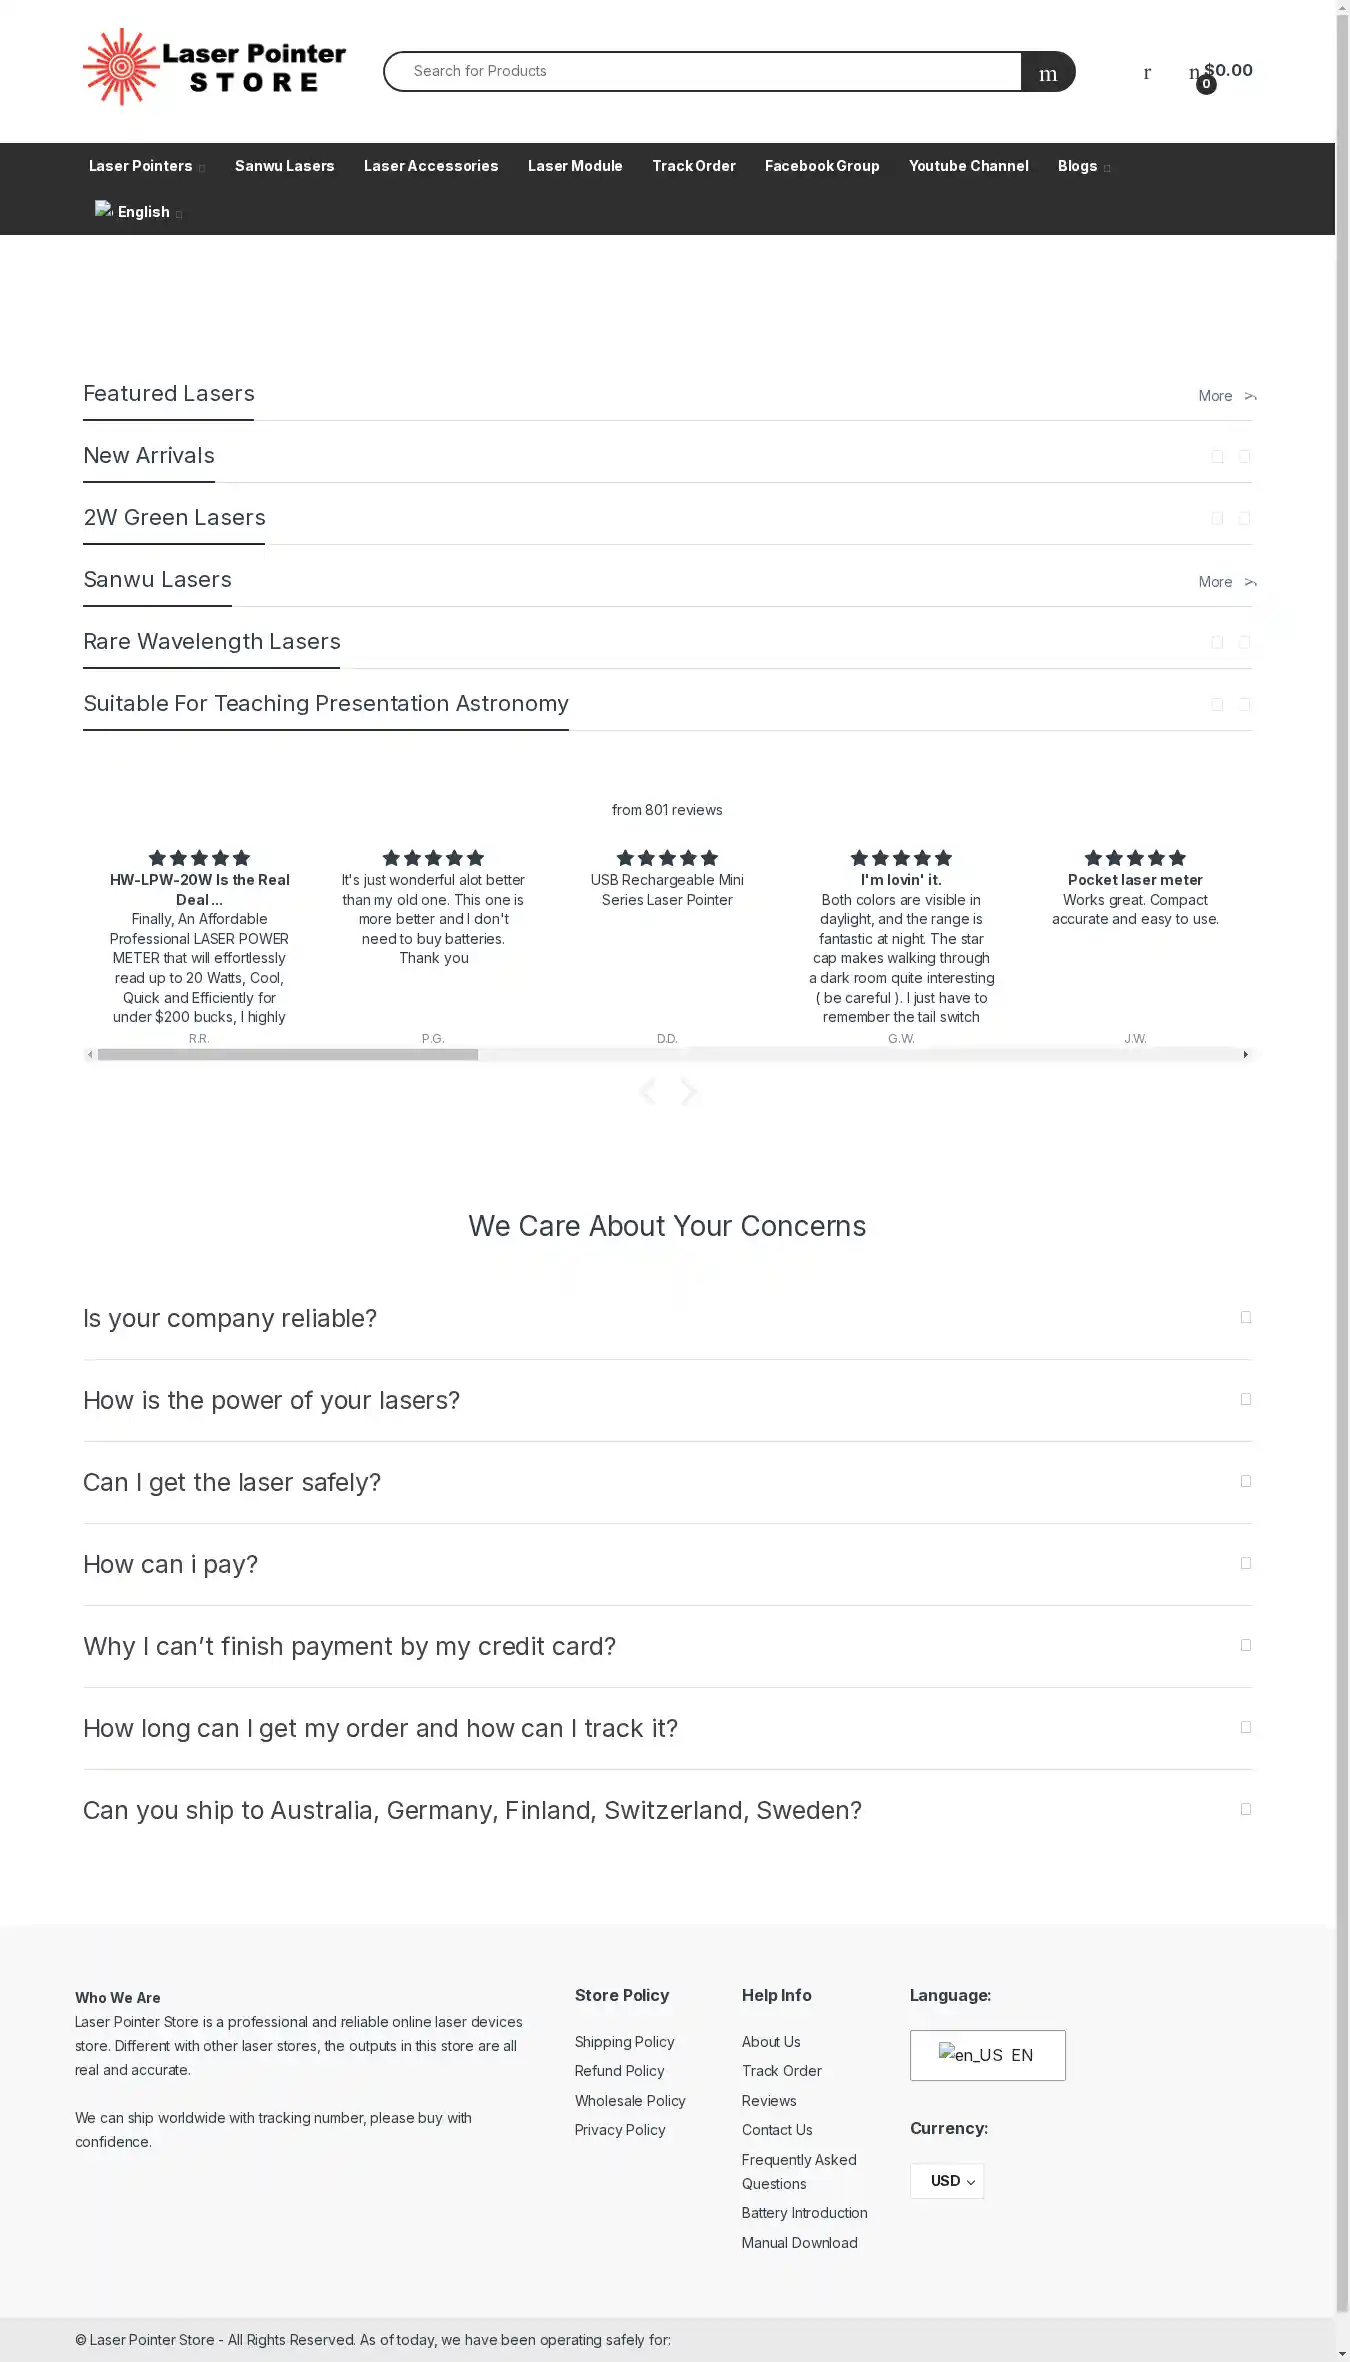Open the Track Order menu item
This screenshot has width=1350, height=2362.
pyautogui.click(x=694, y=166)
